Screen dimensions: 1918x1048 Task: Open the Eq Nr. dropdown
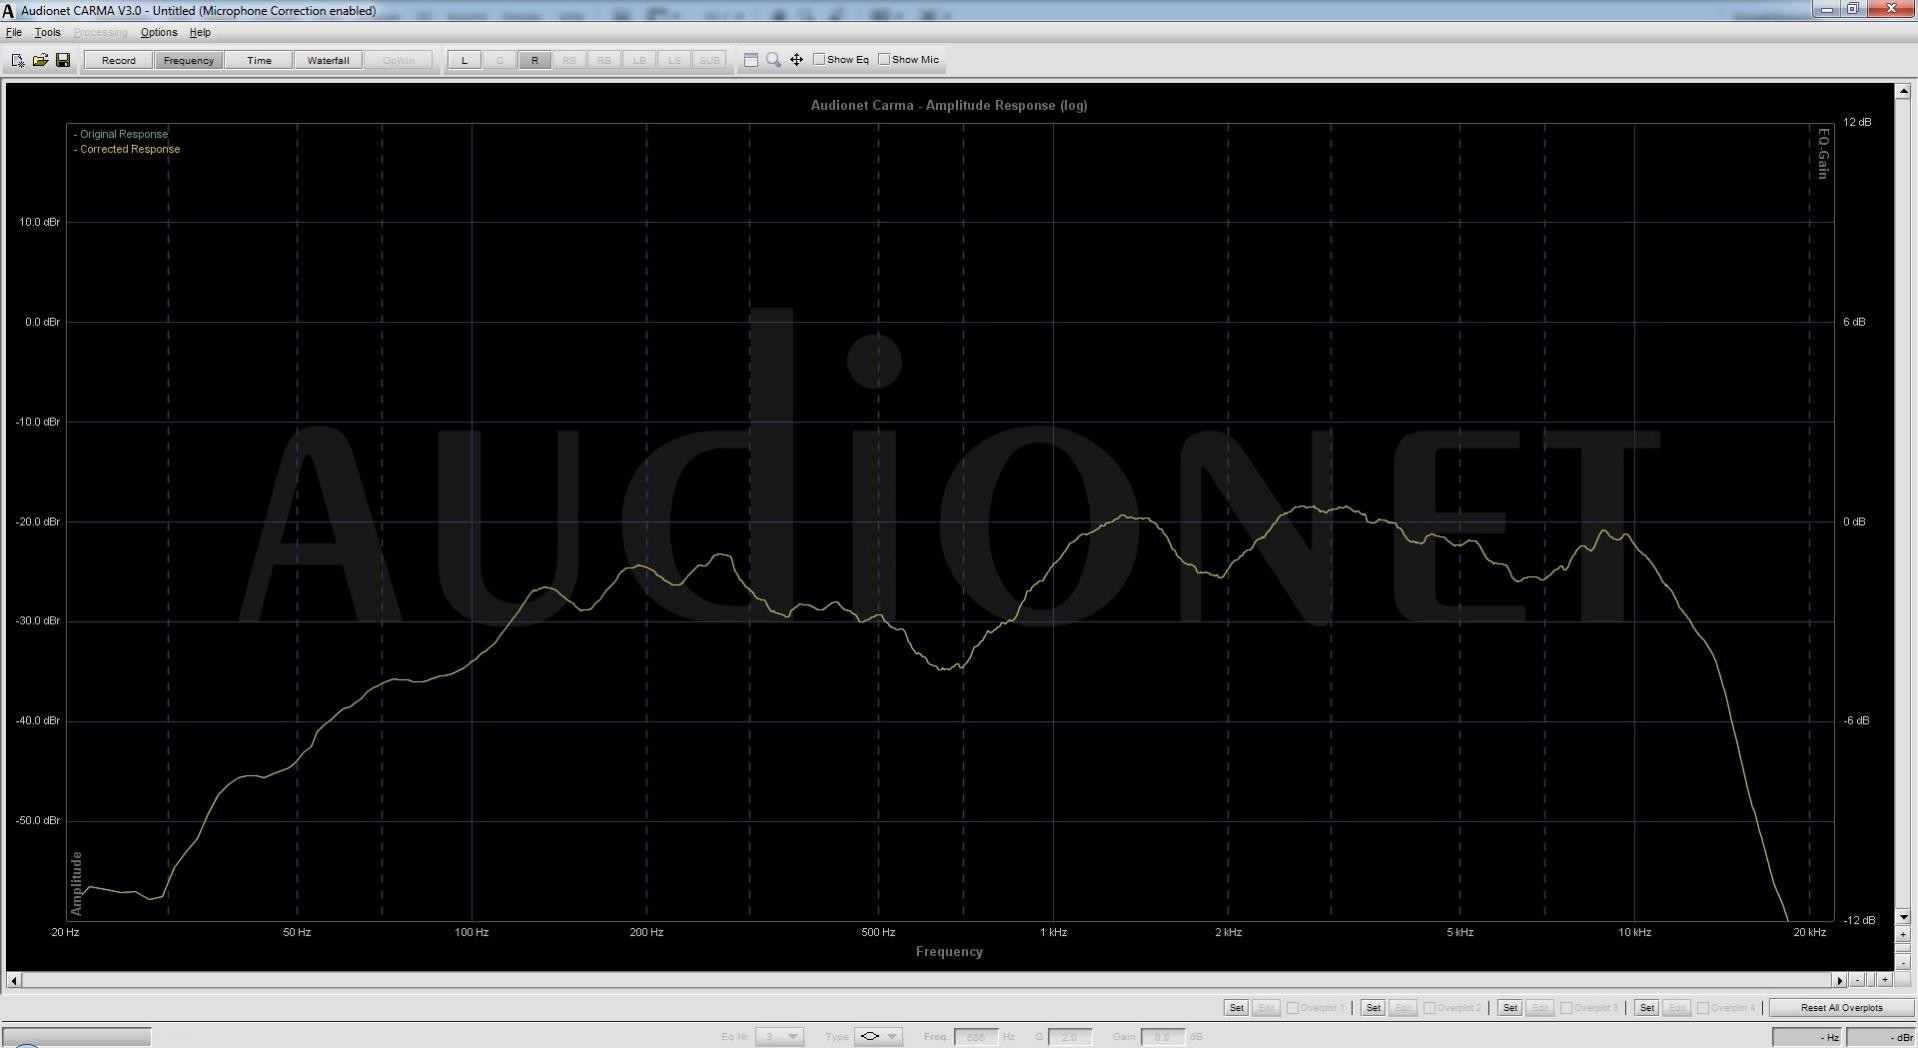(779, 1037)
